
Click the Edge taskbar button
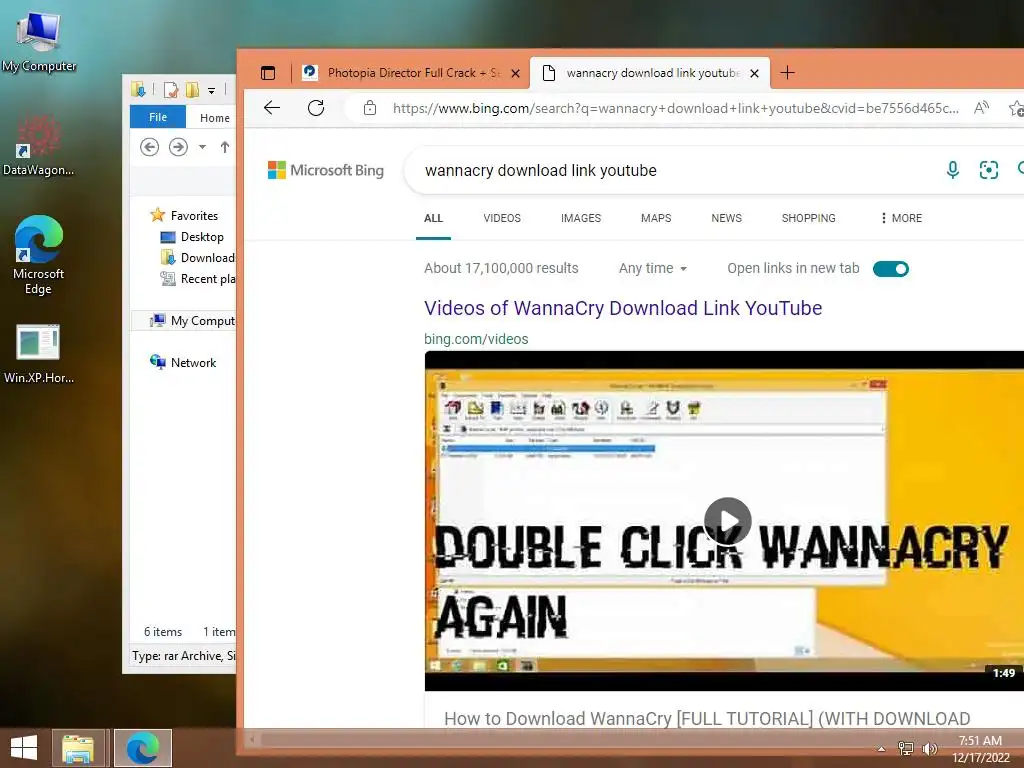point(142,748)
